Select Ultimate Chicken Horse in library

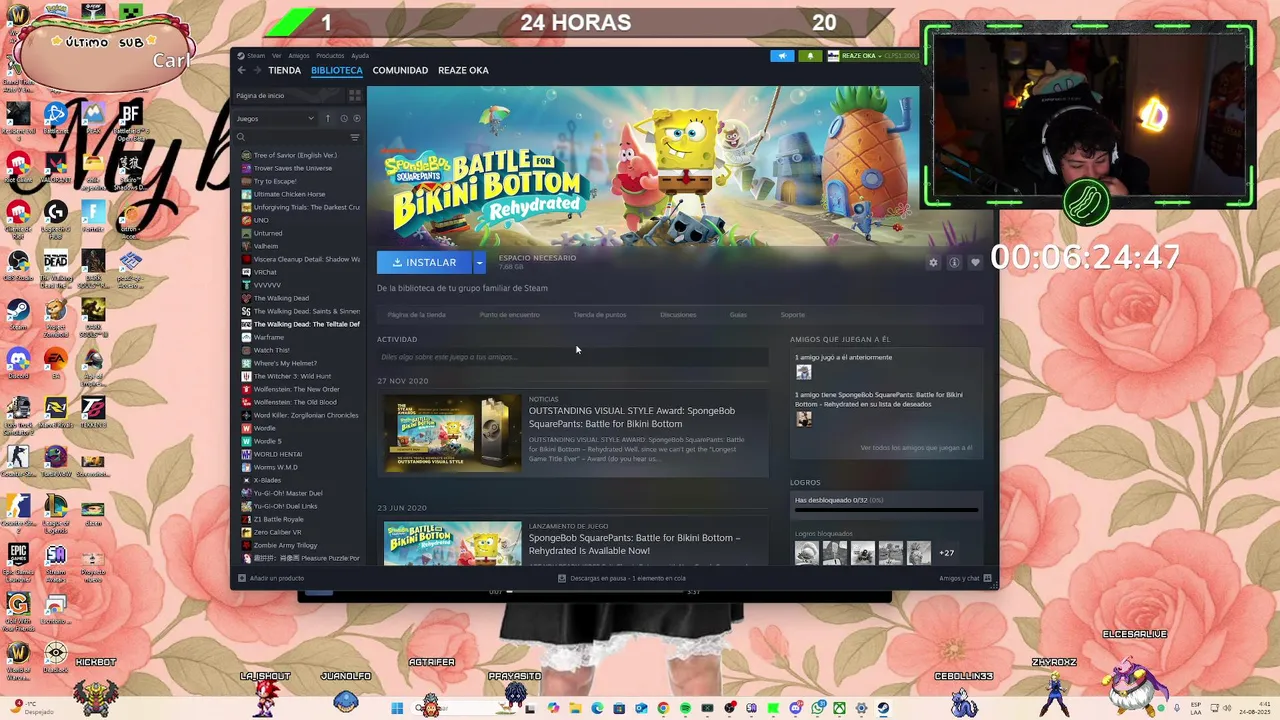coord(289,194)
